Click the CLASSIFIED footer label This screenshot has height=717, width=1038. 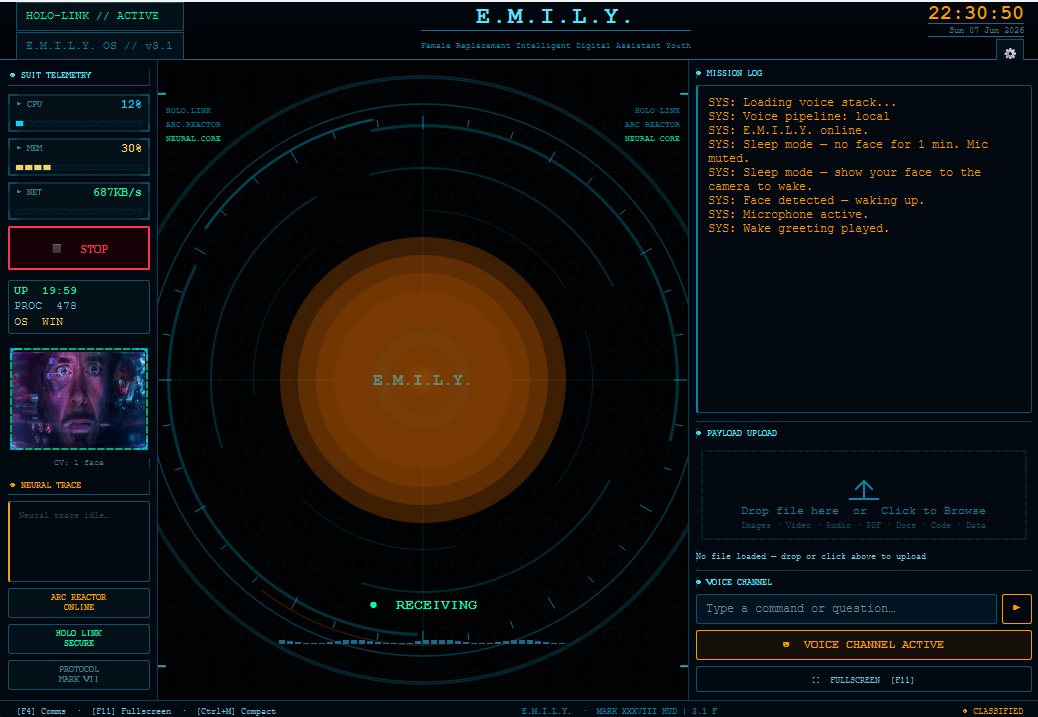[993, 711]
